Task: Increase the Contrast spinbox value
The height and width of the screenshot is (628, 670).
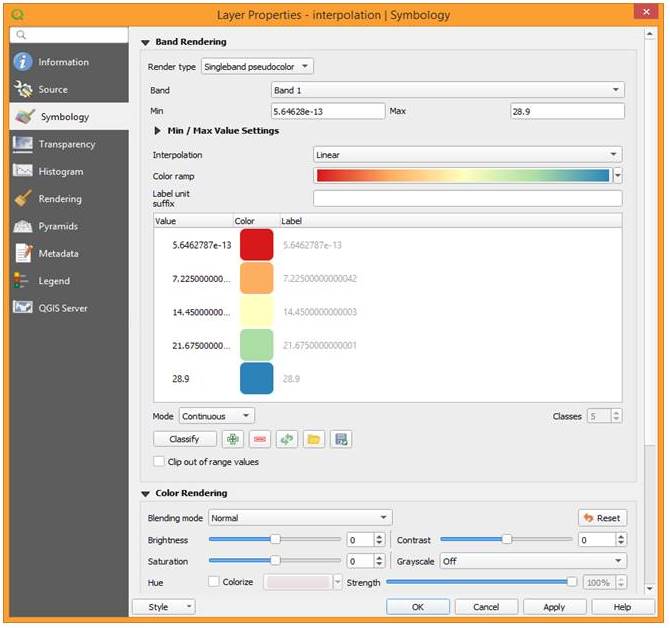Action: pos(621,536)
